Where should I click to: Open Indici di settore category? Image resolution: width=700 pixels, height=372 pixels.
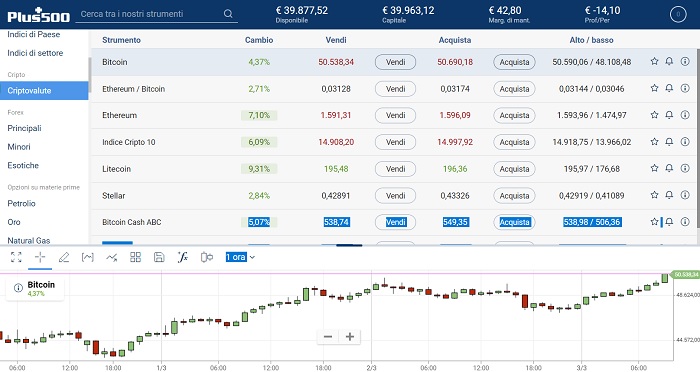[x=35, y=53]
